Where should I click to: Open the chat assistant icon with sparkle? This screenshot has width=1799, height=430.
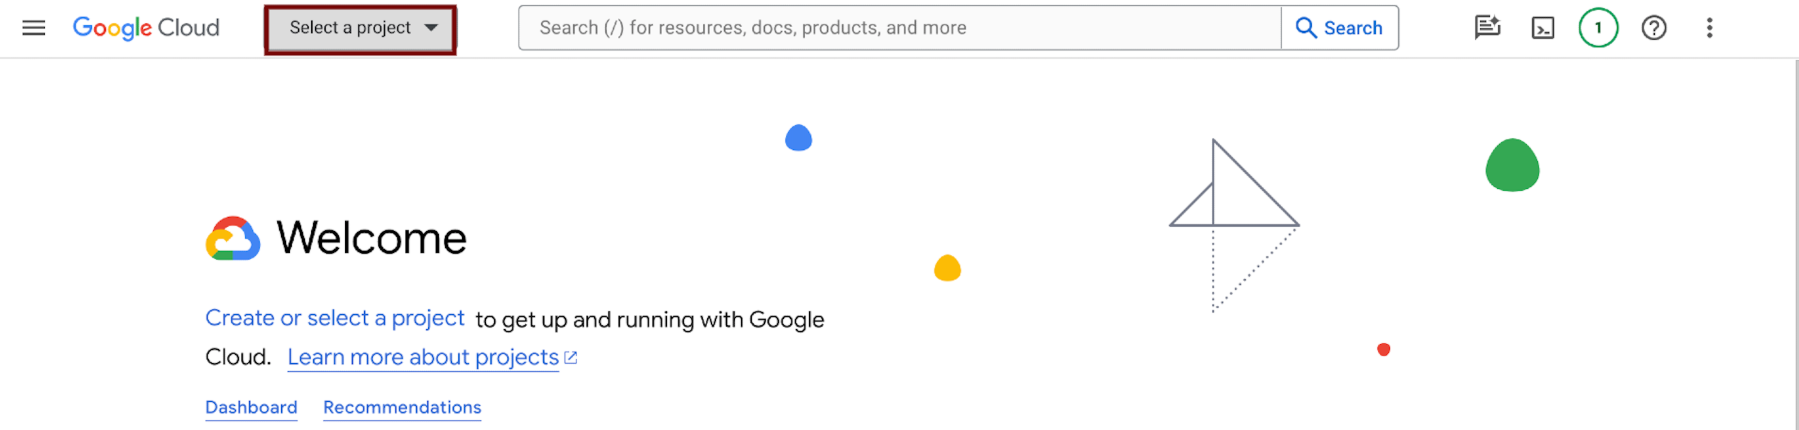(x=1487, y=28)
